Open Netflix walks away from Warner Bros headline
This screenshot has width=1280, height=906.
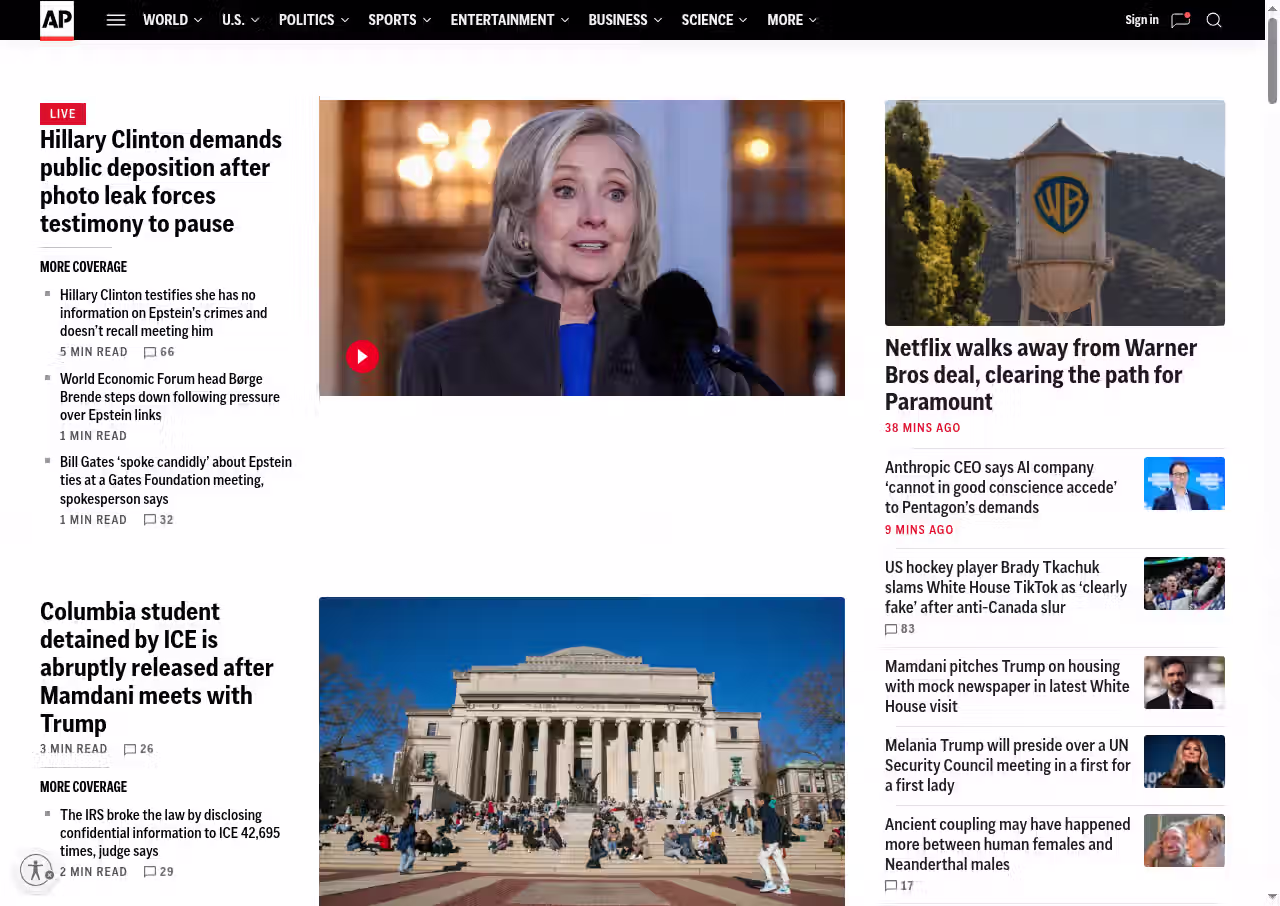click(1040, 374)
